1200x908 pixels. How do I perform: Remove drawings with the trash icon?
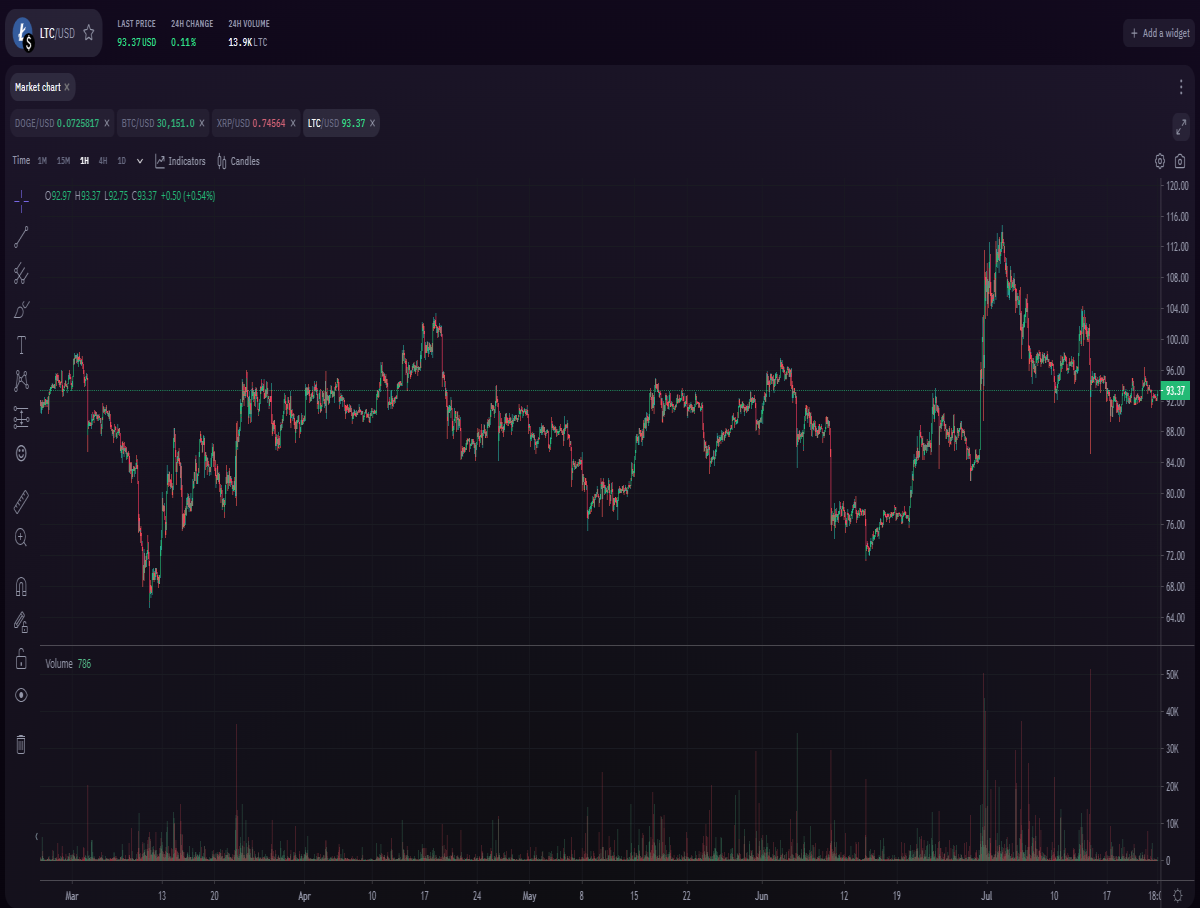click(x=21, y=743)
